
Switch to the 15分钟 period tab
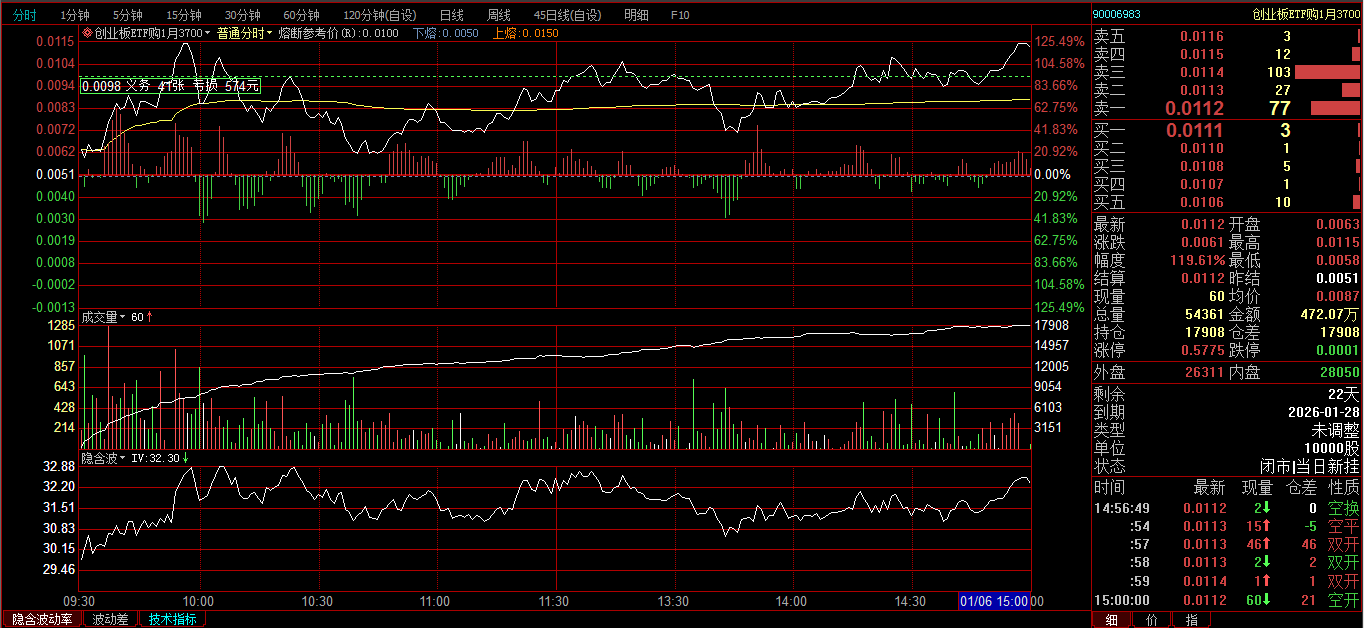pos(183,15)
